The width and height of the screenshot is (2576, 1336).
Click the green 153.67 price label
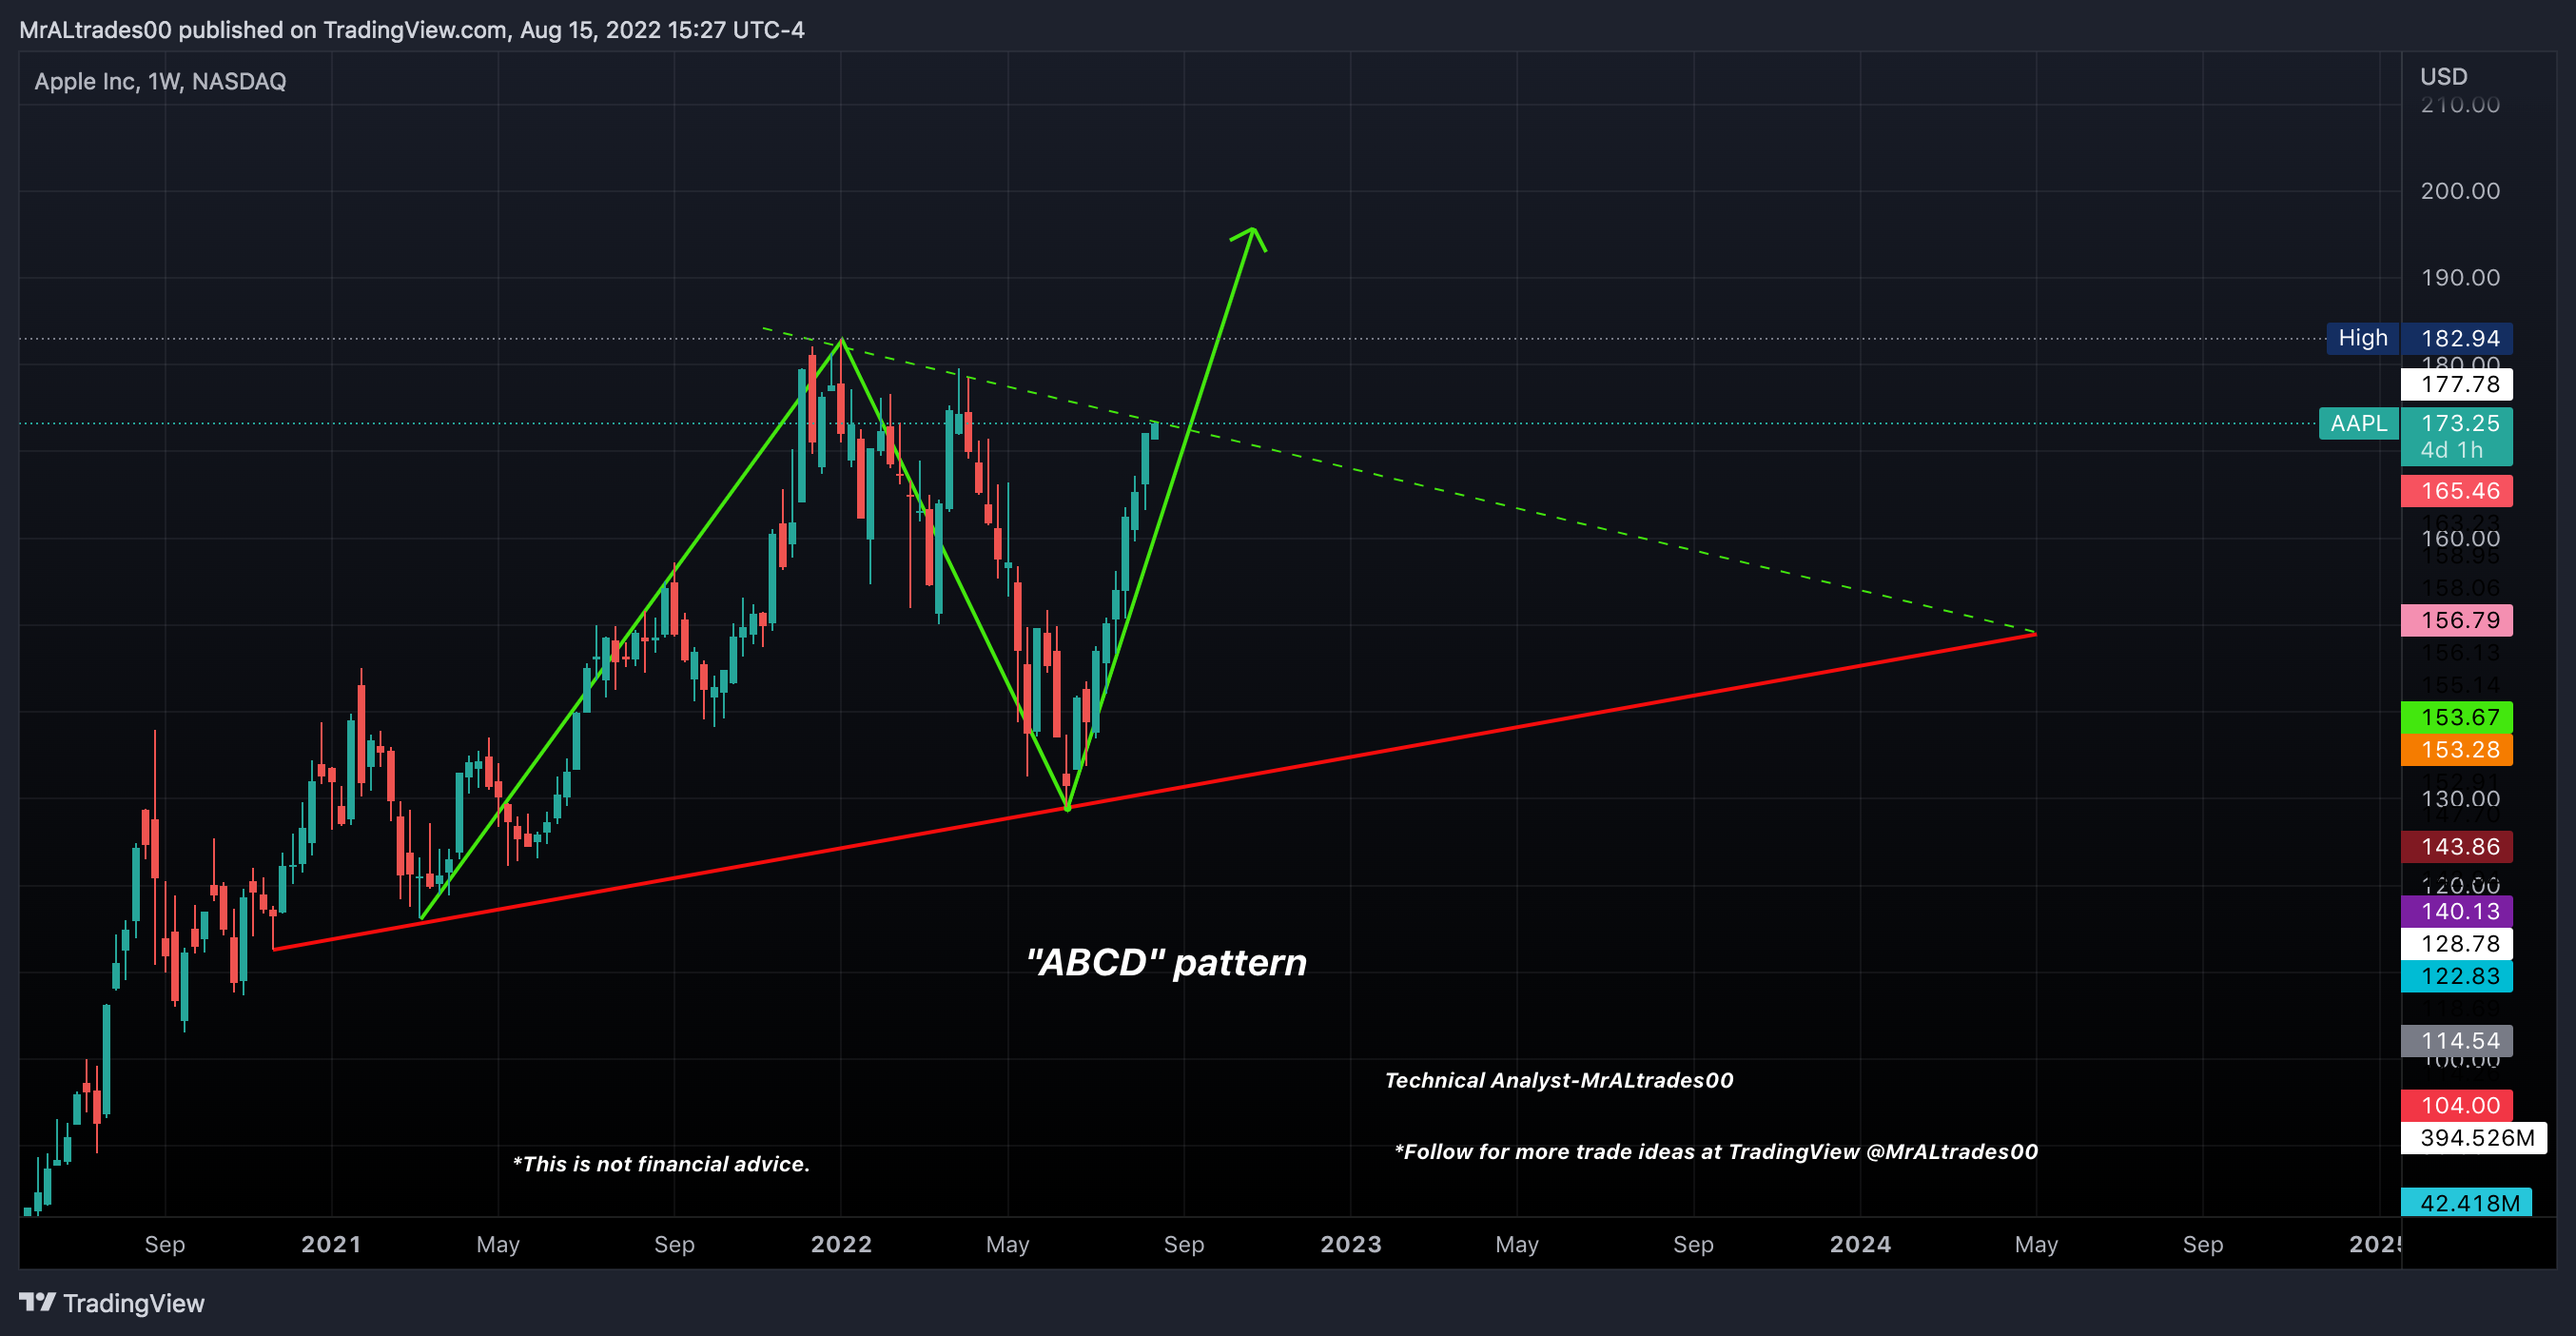(x=2457, y=717)
